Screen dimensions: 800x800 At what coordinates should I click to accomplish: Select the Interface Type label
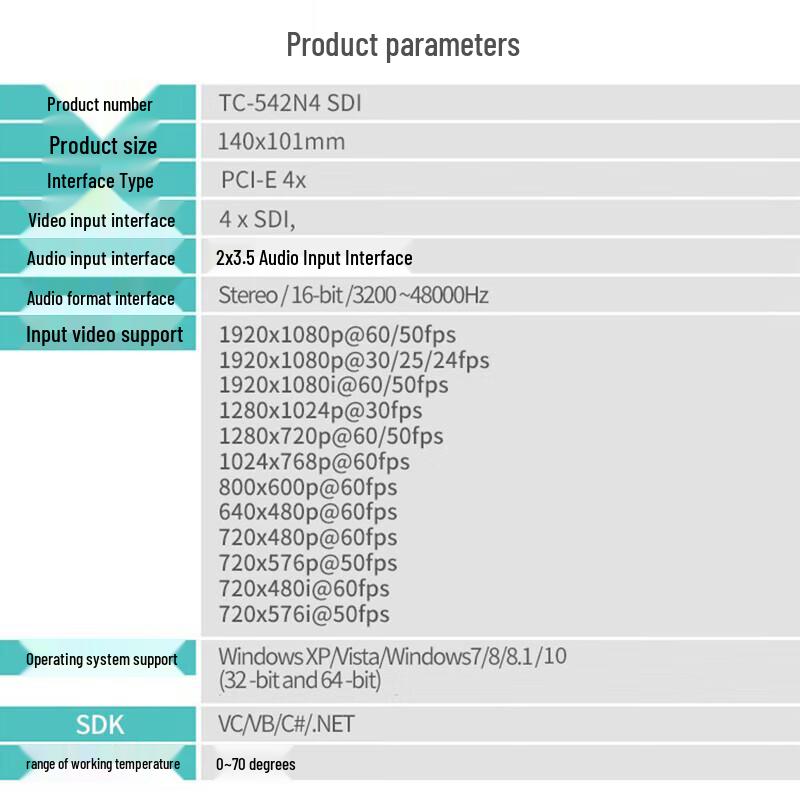[100, 182]
